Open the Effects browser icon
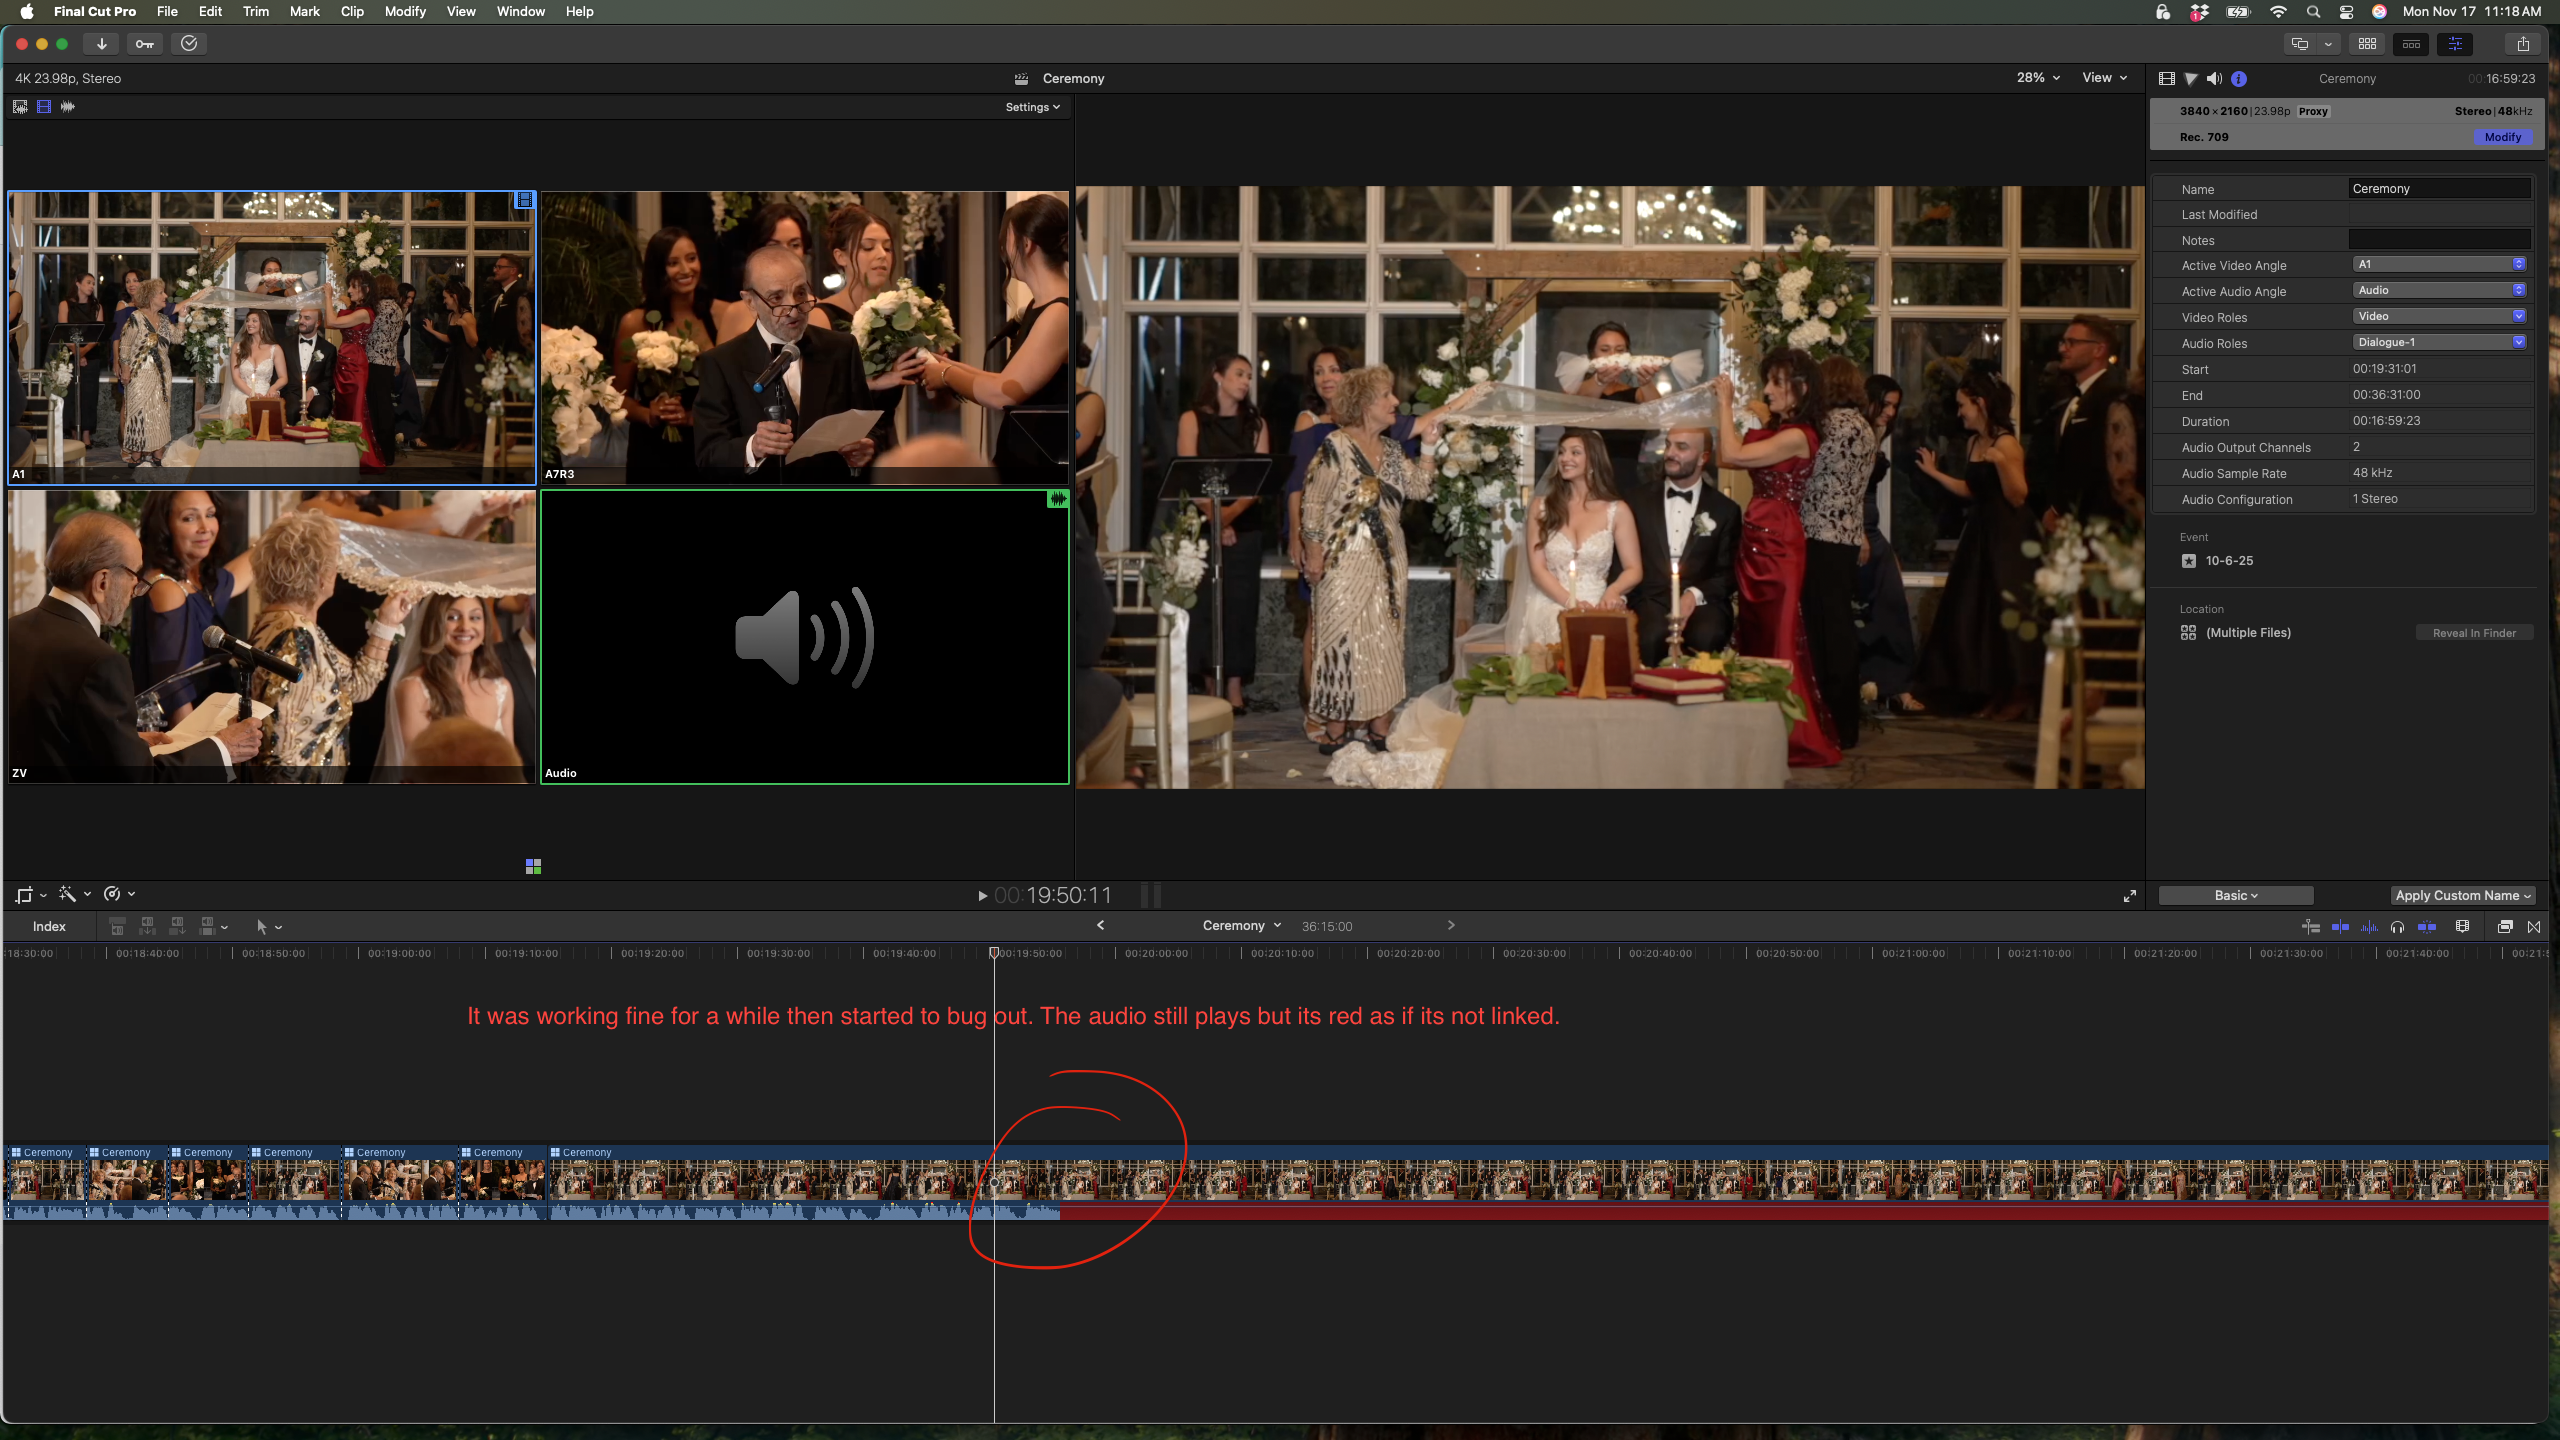This screenshot has height=1440, width=2560. pyautogui.click(x=2504, y=927)
